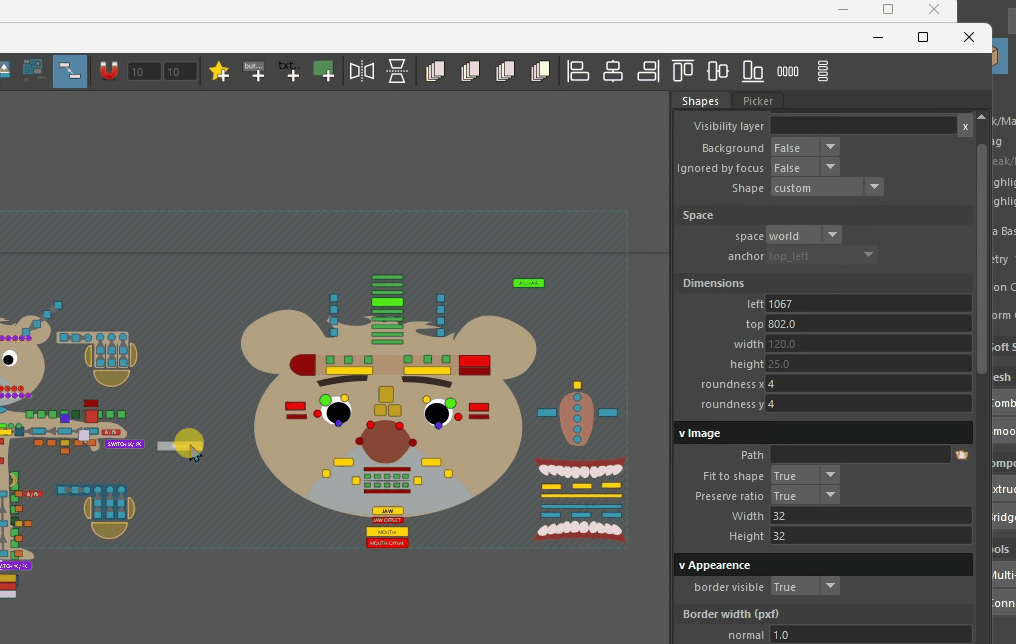This screenshot has height=644, width=1016.
Task: Flip selection vertically with mirror icon
Action: coord(397,71)
